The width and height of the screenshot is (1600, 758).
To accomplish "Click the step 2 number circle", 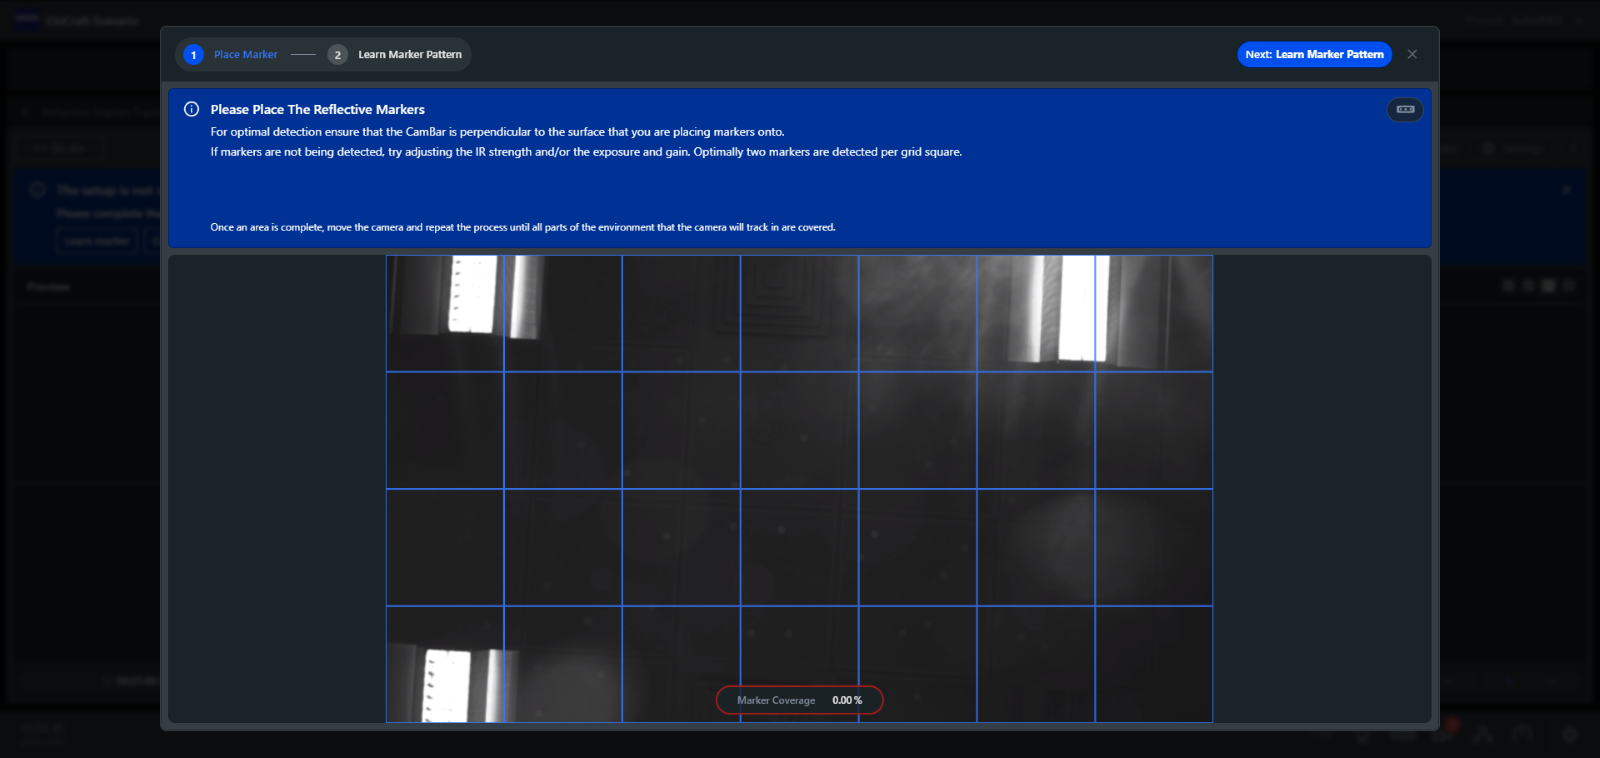I will (x=338, y=55).
